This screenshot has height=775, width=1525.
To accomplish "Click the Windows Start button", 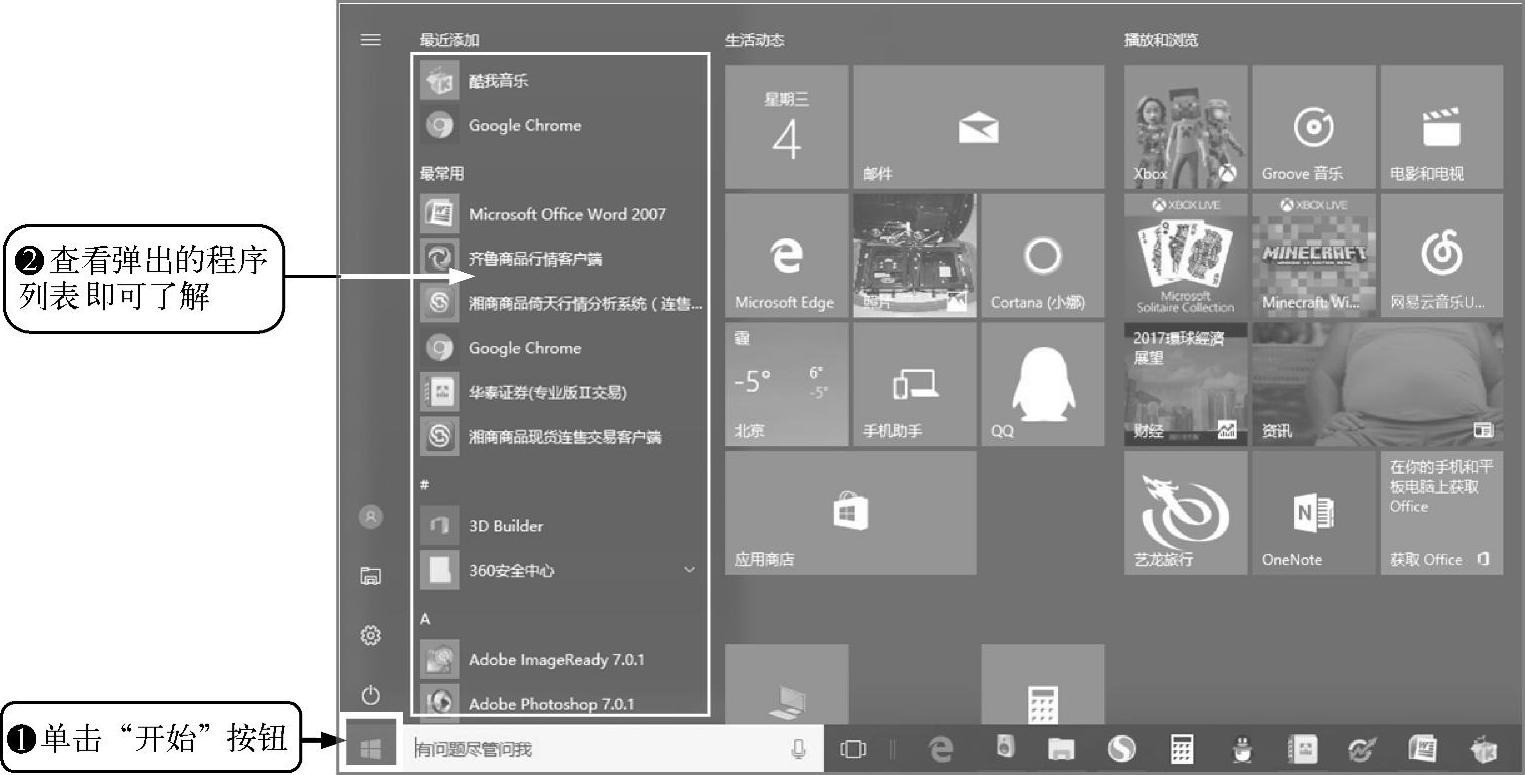I will (371, 747).
